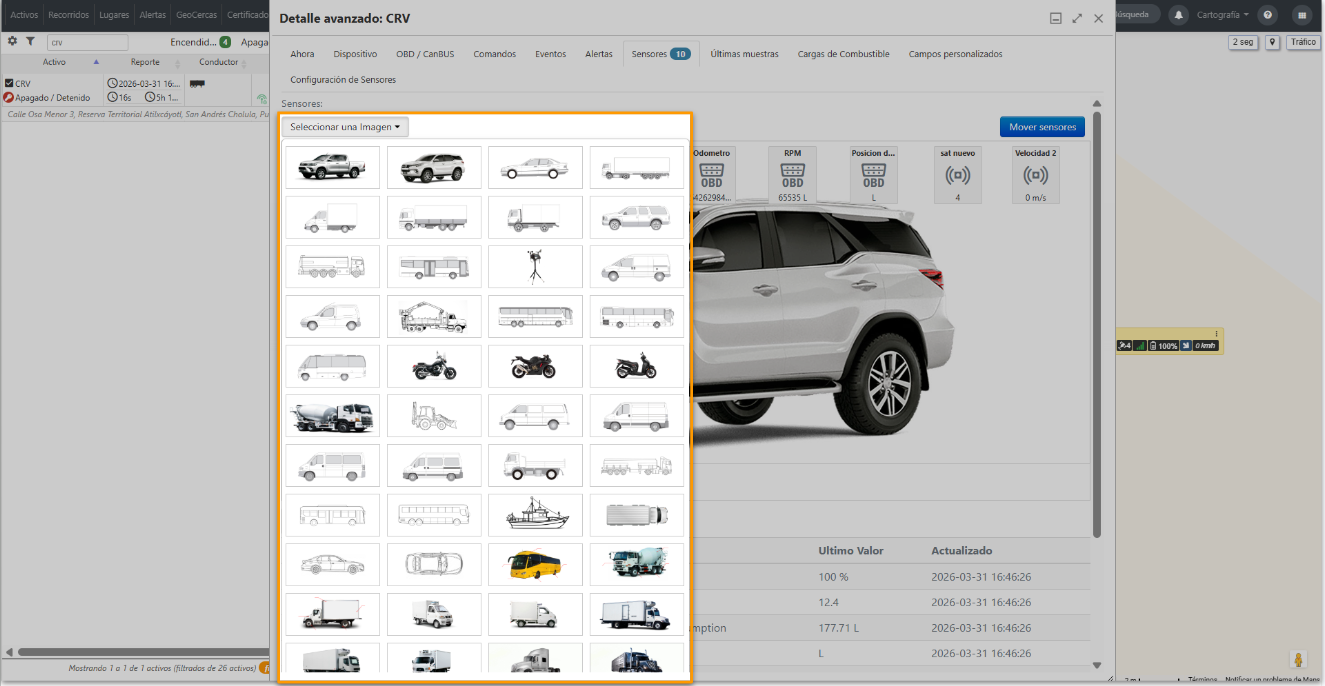Image resolution: width=1325 pixels, height=686 pixels.
Task: Click the Mover sensores button
Action: click(1042, 127)
